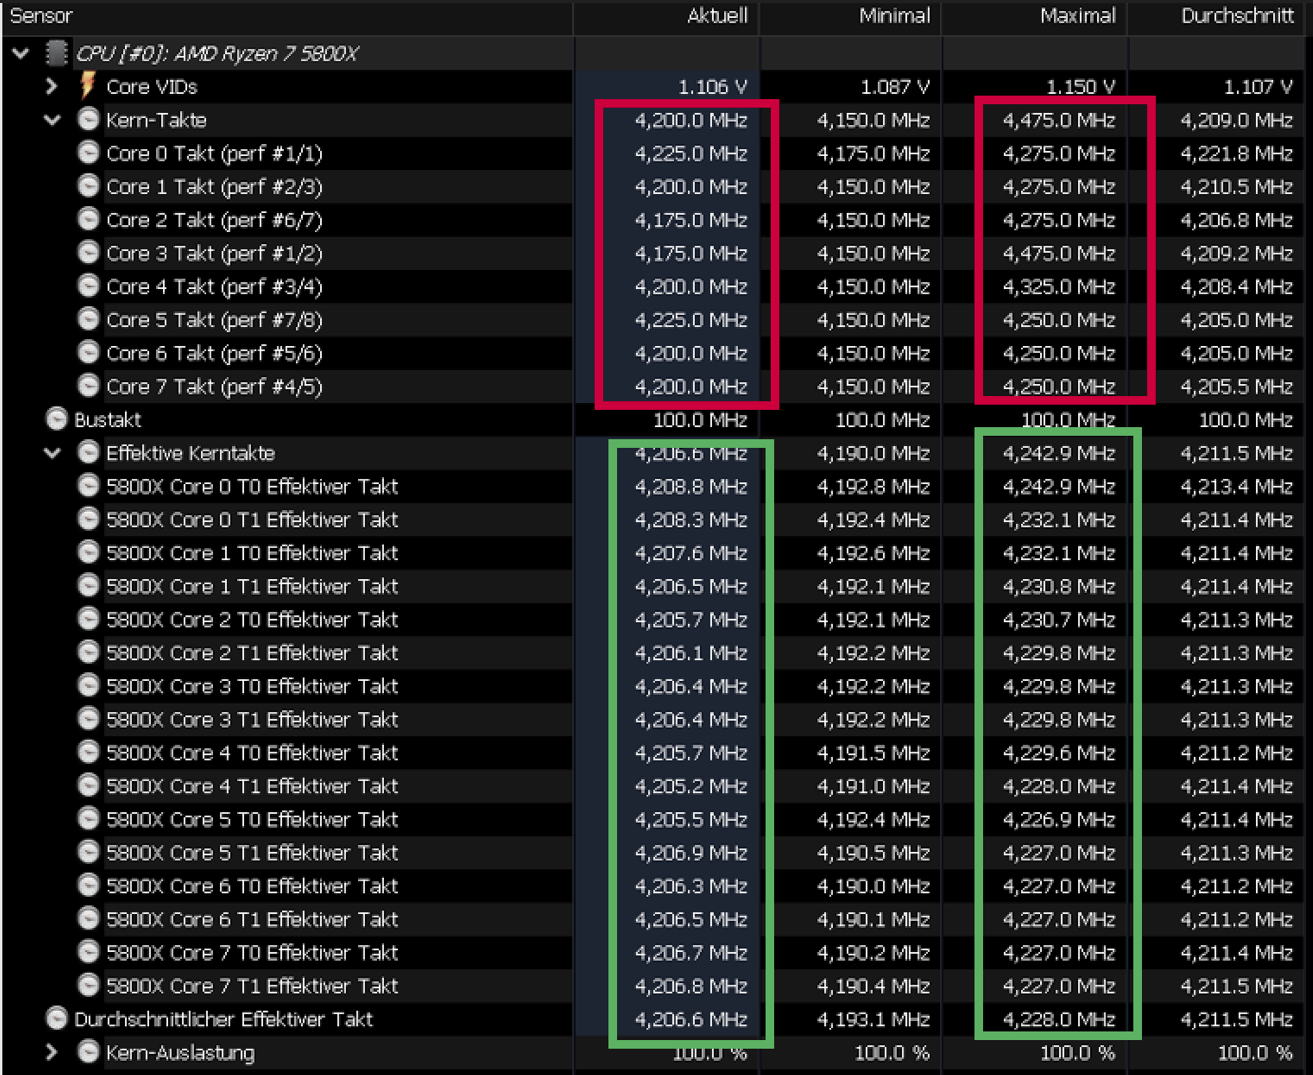The height and width of the screenshot is (1075, 1313).
Task: Click the clock icon next to Bustakt
Action: 56,419
